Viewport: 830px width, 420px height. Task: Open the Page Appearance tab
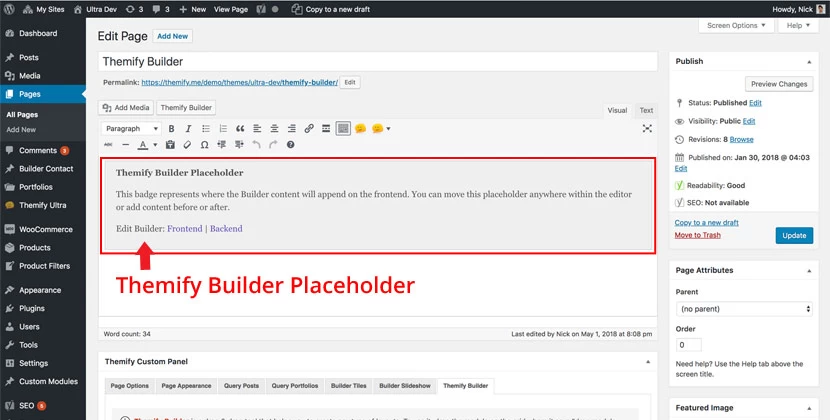(186, 386)
